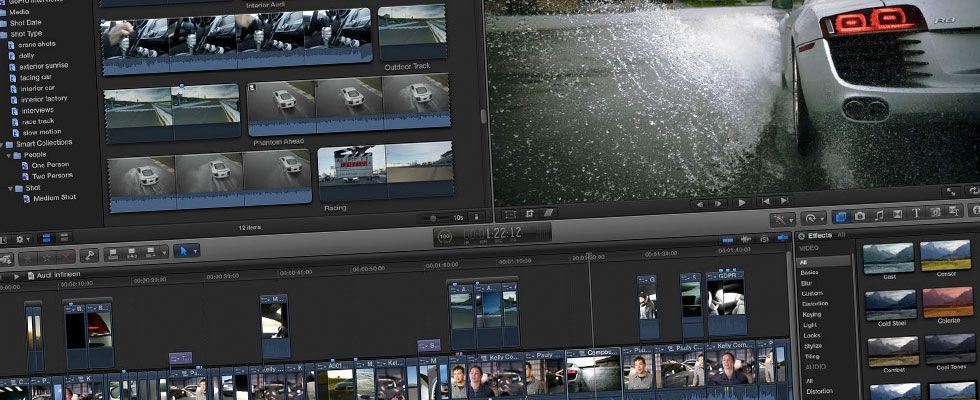Toggle viewer fullscreen playback
The image size is (980, 400).
point(951,192)
